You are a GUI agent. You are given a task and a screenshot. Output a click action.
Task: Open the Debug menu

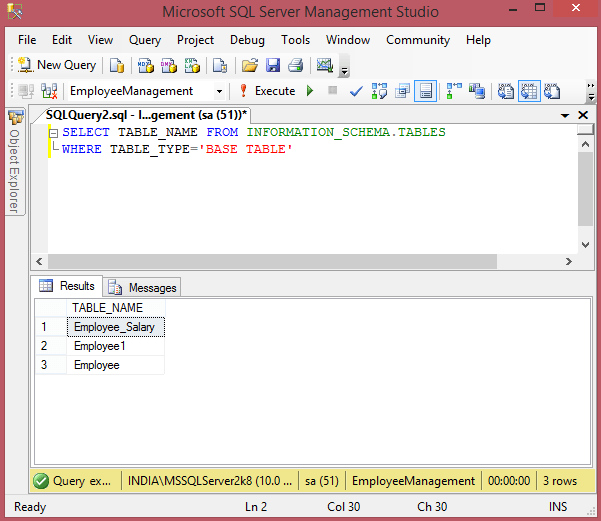(247, 40)
